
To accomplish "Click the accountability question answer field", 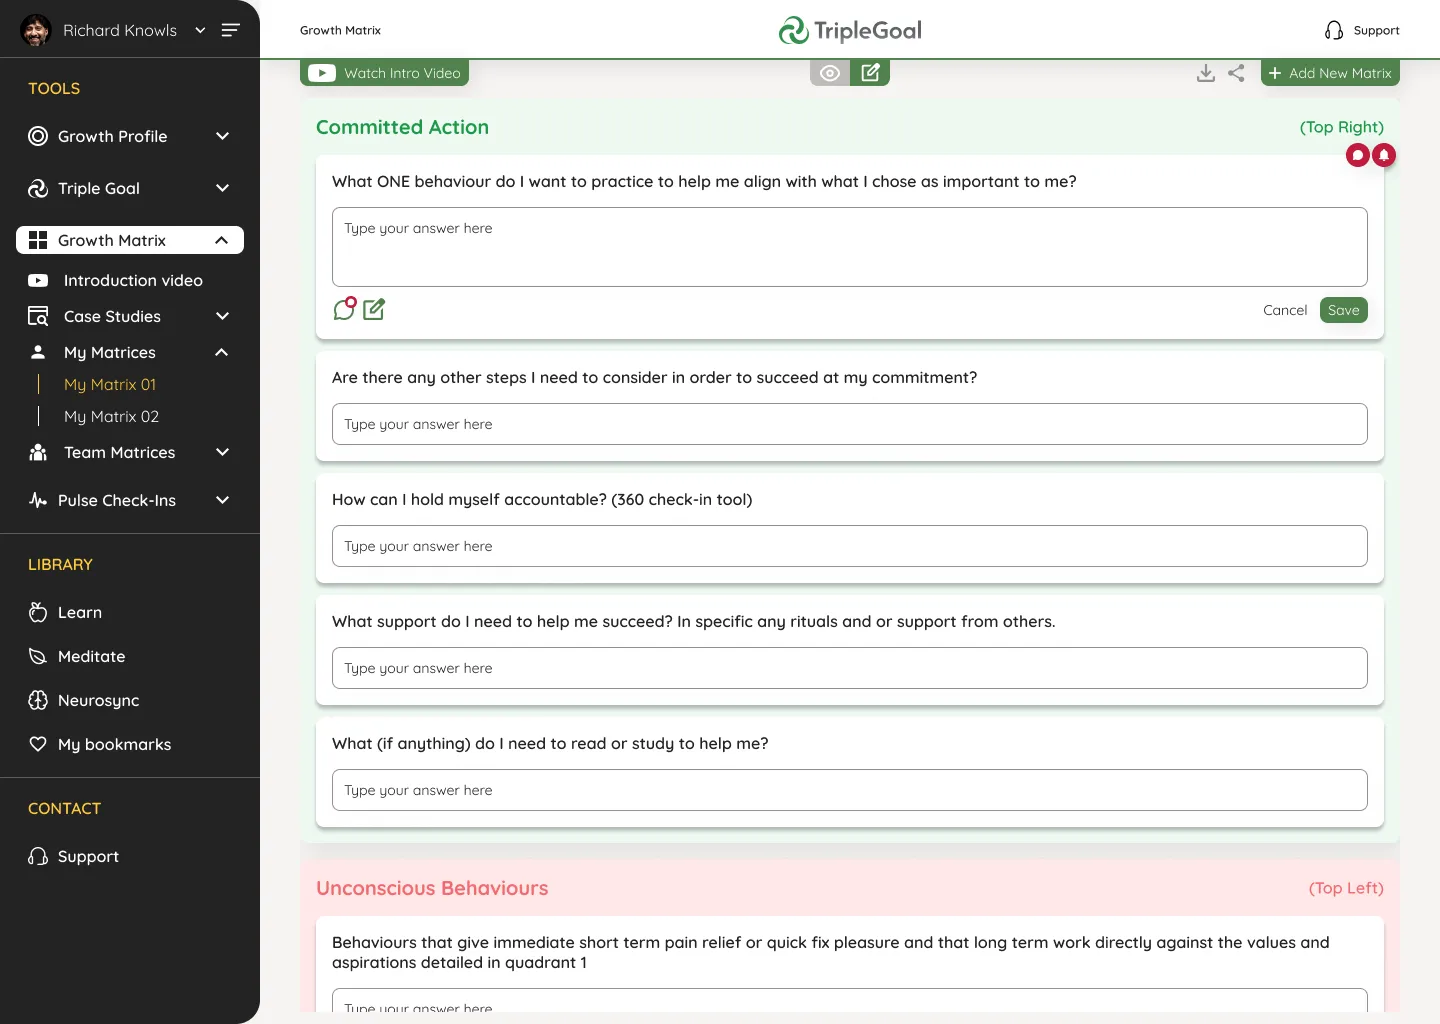I will point(849,546).
